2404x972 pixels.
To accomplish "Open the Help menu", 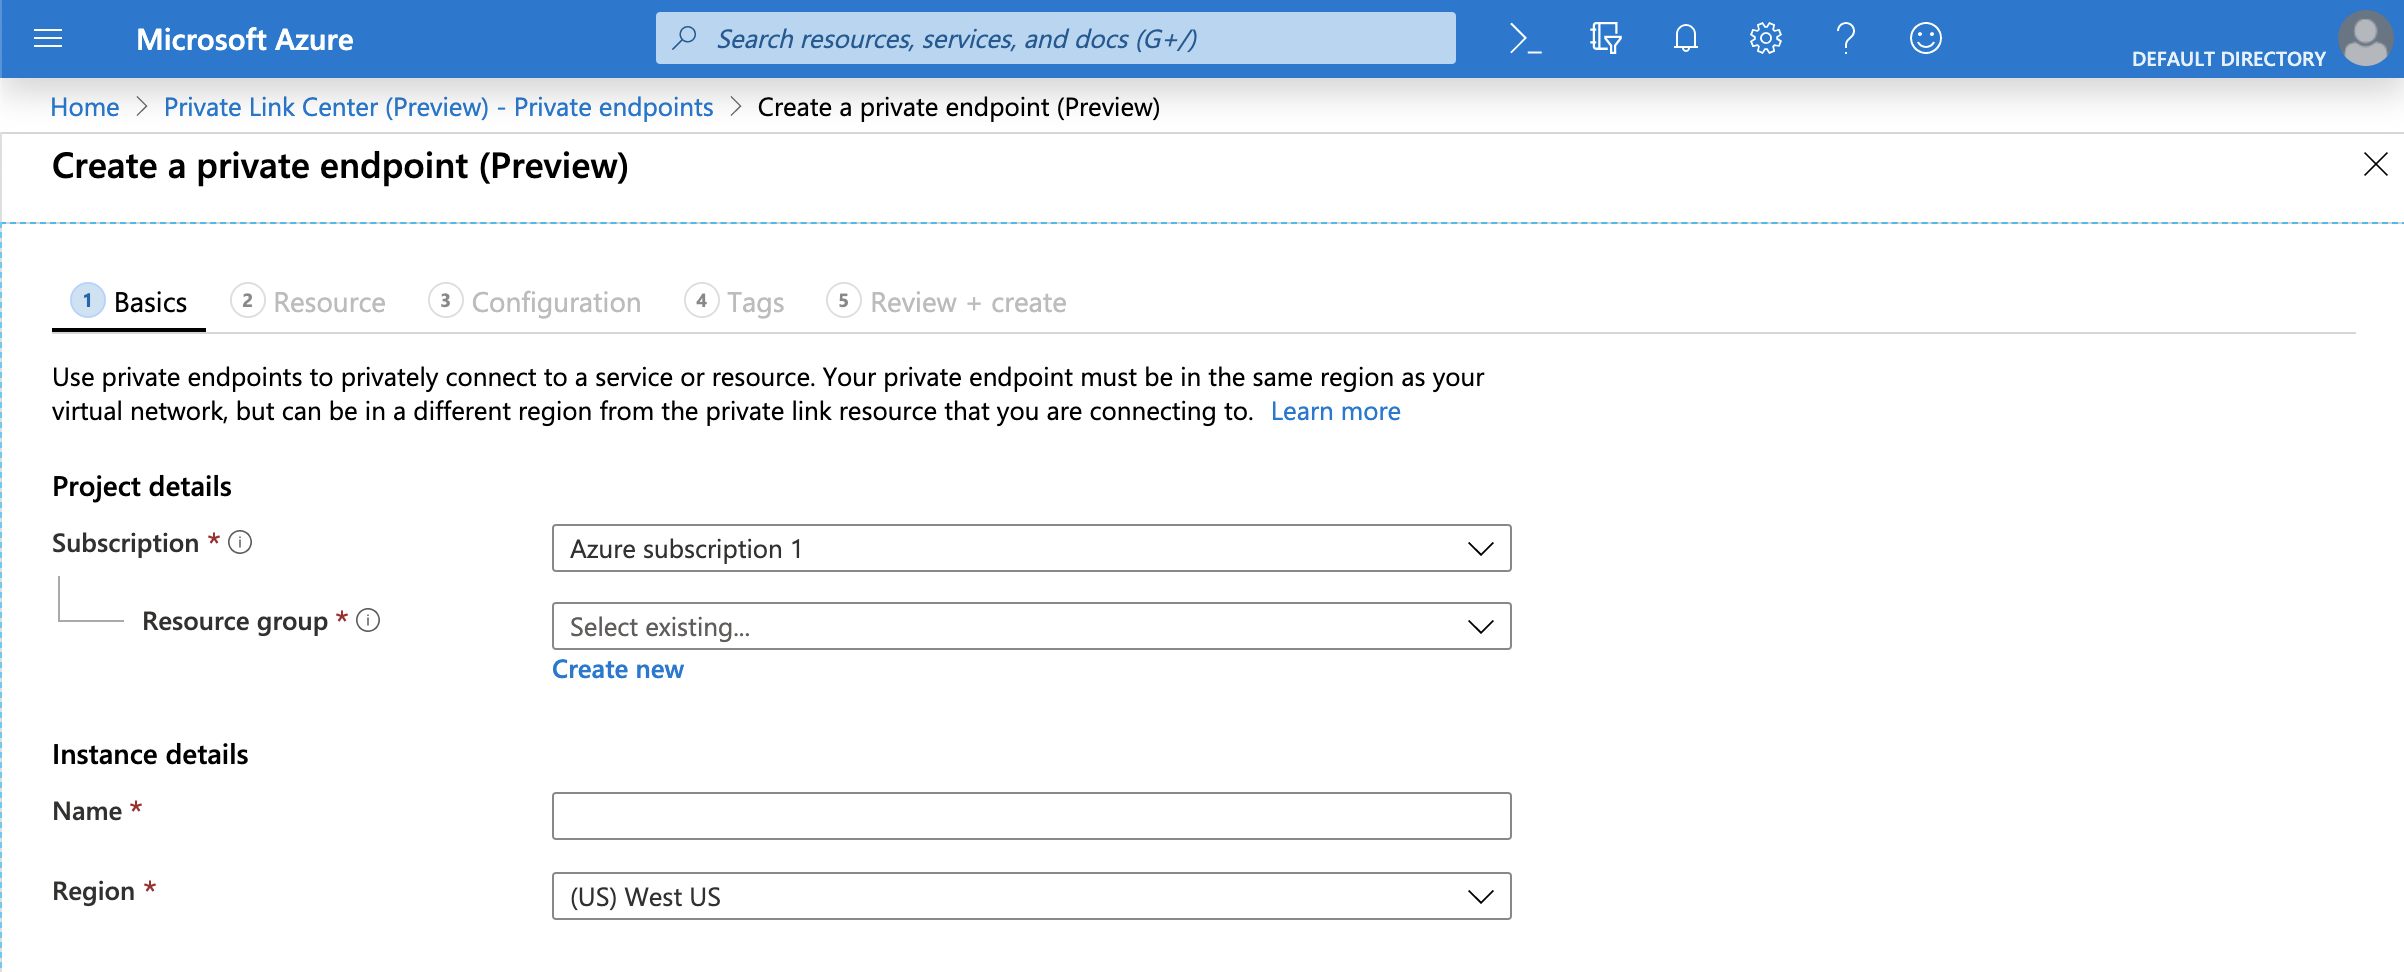I will (1845, 39).
